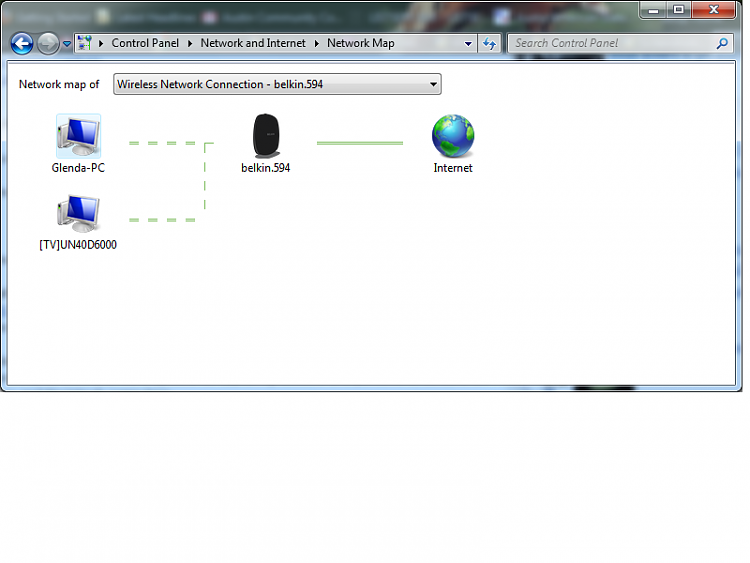Viewport: 750px width, 563px height.
Task: Click the Network Map breadcrumb
Action: (361, 43)
